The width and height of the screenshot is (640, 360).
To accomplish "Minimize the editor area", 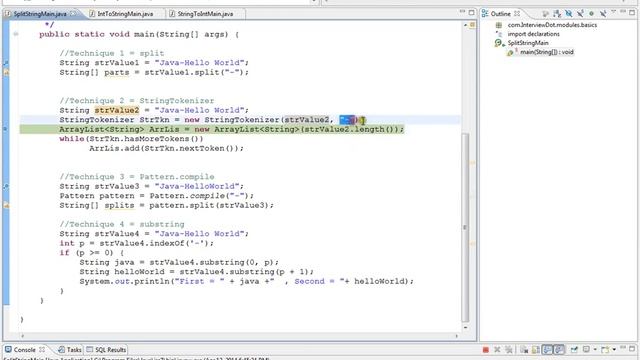I will tap(462, 12).
